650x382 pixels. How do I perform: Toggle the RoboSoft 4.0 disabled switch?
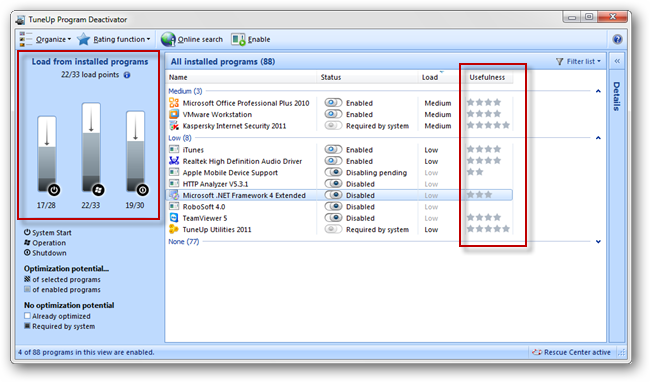333,206
